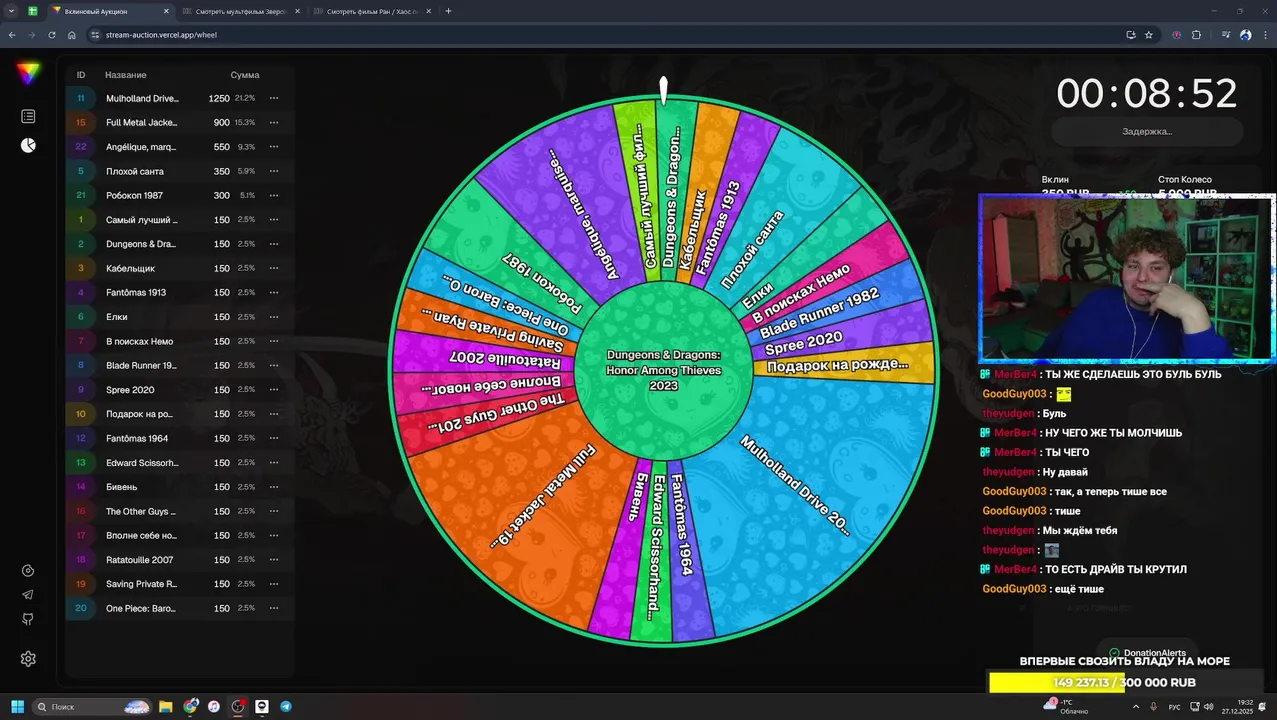This screenshot has height=720, width=1277.
Task: Click the 00:08:52 countdown timer
Action: tap(1147, 94)
